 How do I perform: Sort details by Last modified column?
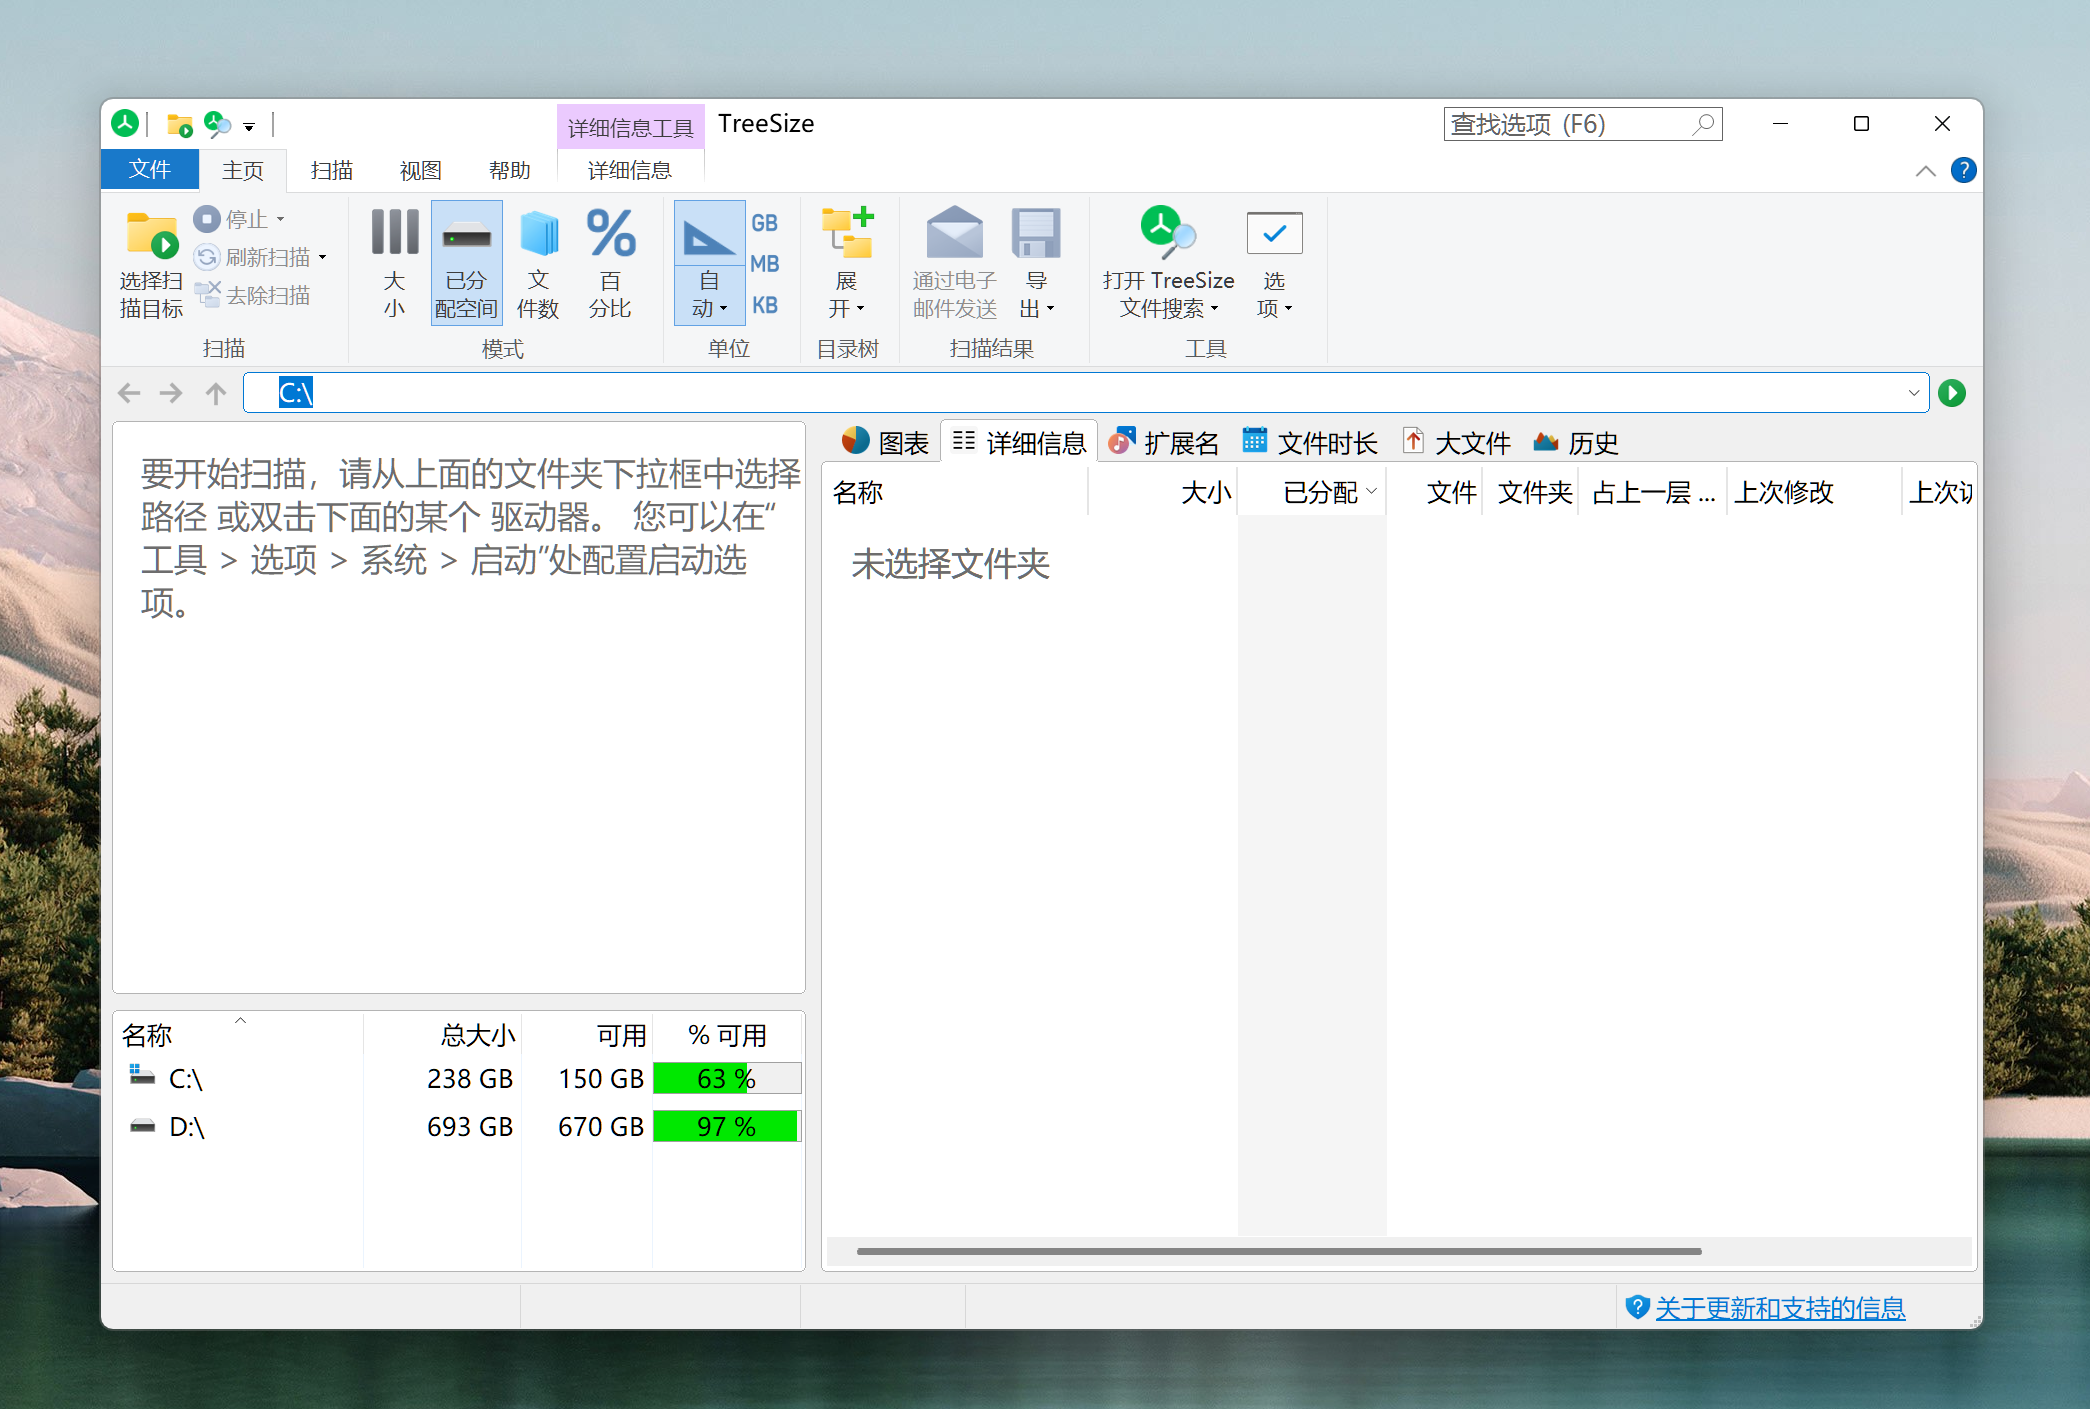[x=1815, y=492]
